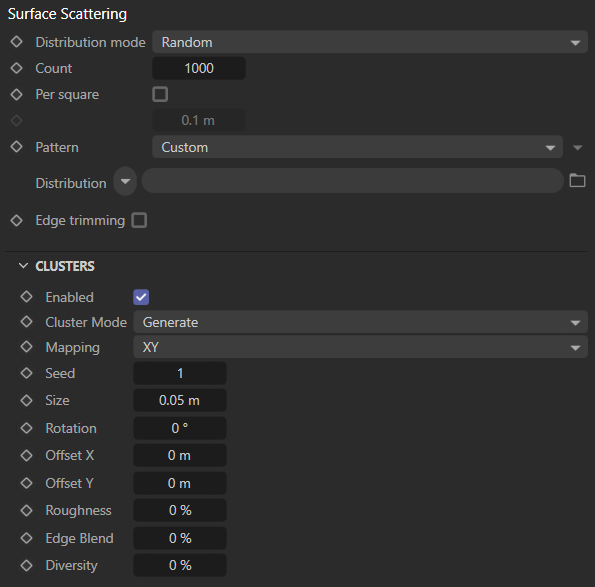Click keyframe diamond next to Pattern
The image size is (595, 587).
(x=17, y=146)
